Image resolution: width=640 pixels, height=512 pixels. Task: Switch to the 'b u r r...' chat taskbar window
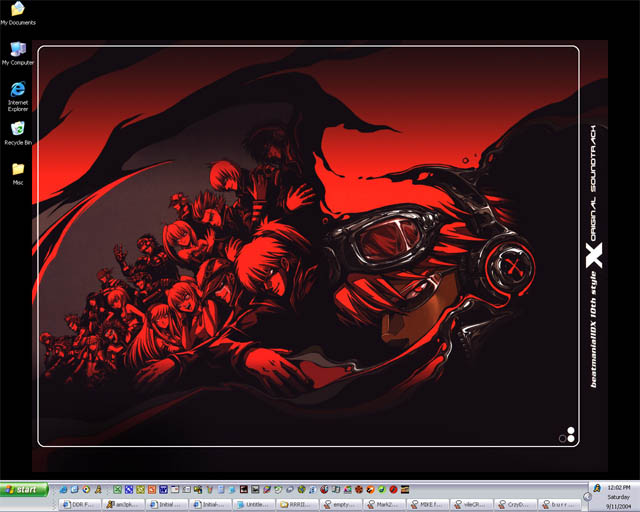[x=560, y=505]
